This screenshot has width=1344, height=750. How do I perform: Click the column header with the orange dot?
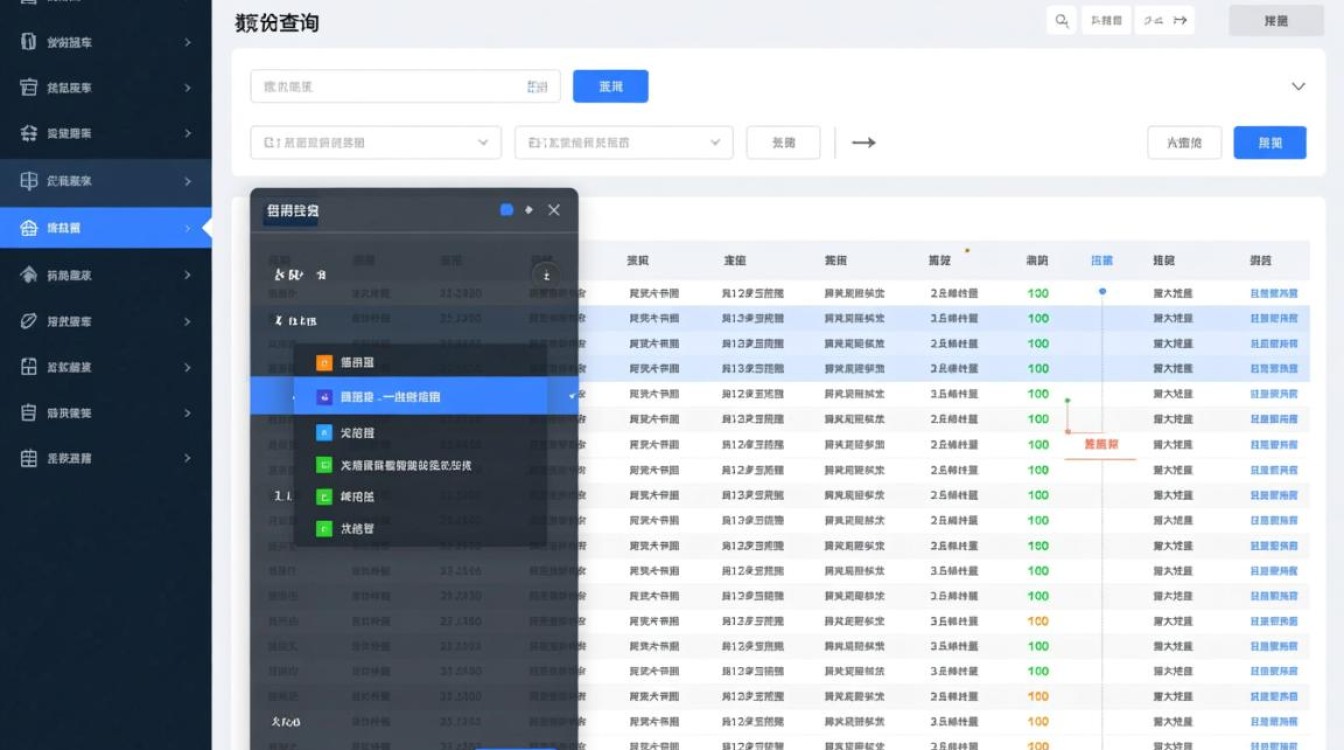pos(940,260)
